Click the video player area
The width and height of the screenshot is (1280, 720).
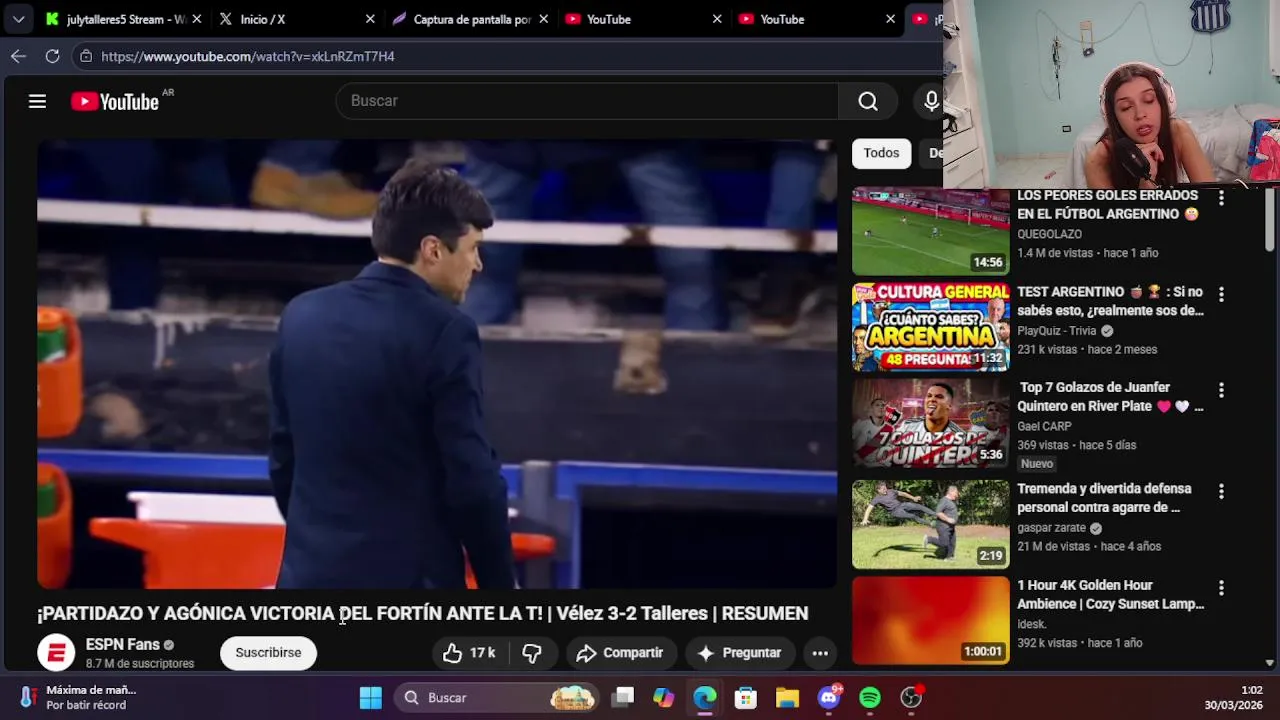pyautogui.click(x=437, y=364)
